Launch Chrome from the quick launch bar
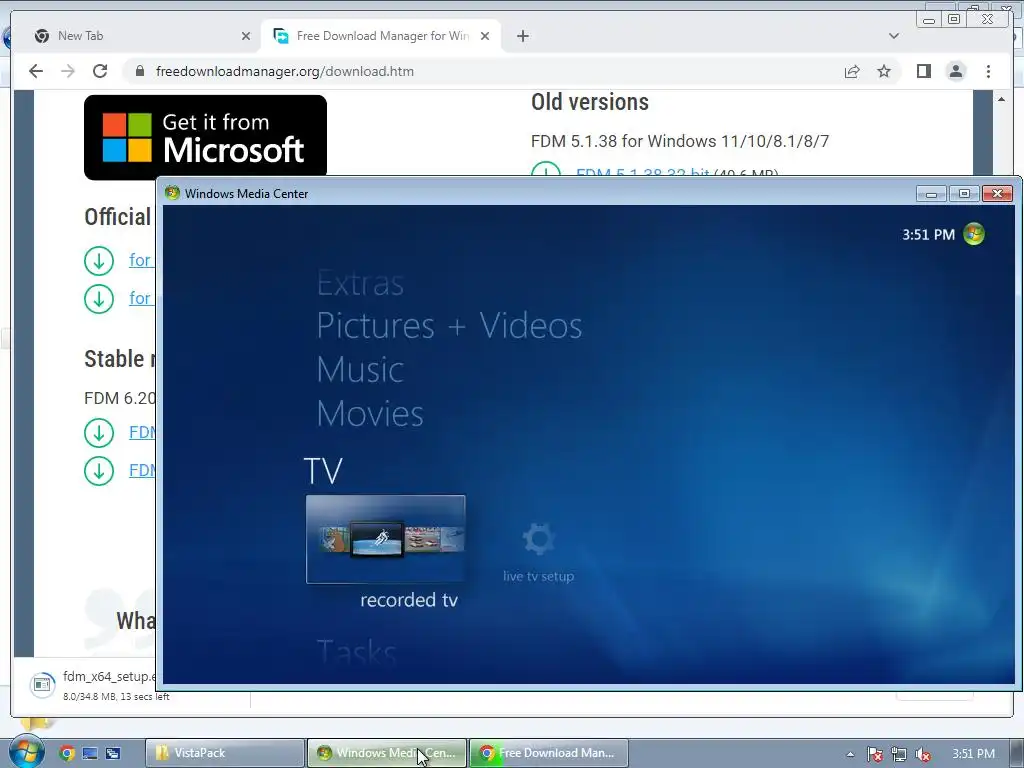The height and width of the screenshot is (768, 1024). click(67, 753)
